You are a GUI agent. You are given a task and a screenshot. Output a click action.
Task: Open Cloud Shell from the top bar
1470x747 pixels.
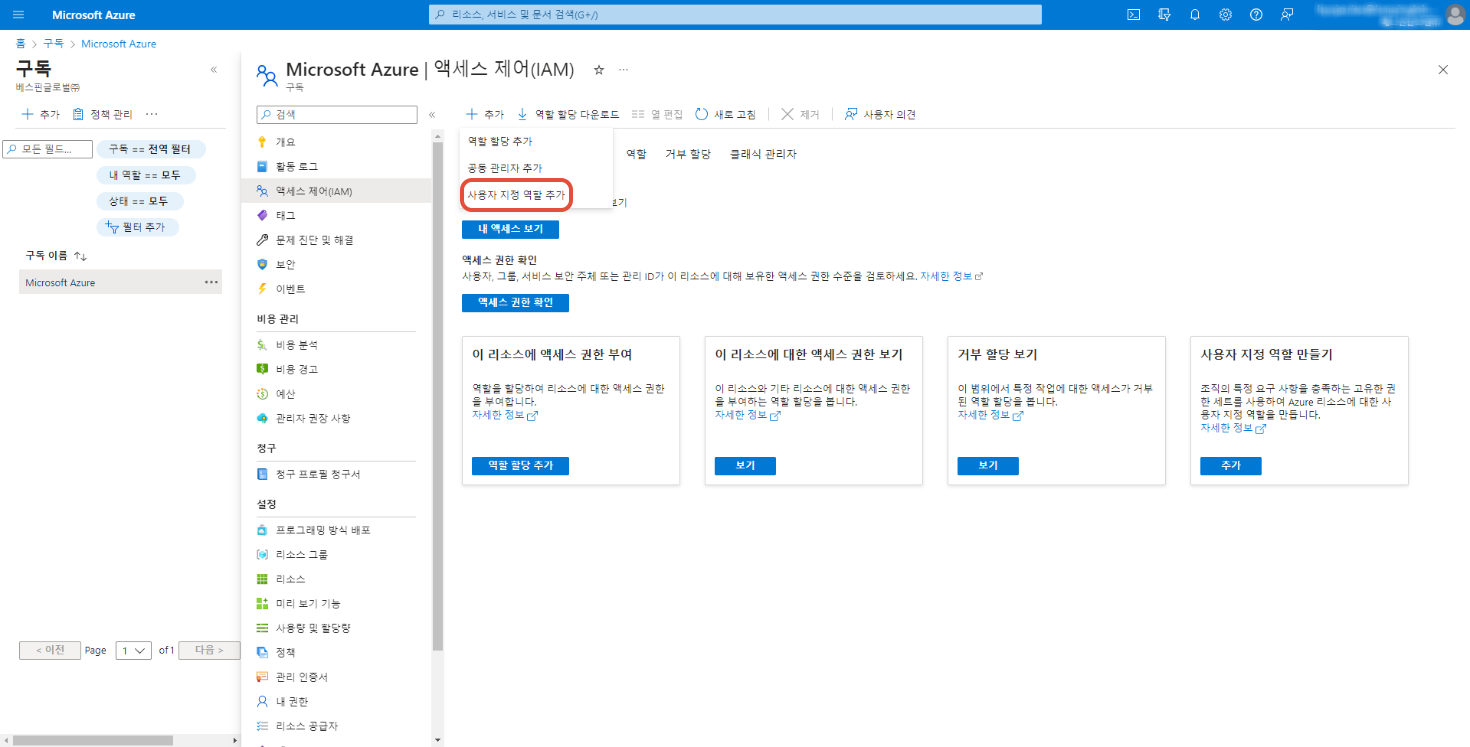(x=1133, y=15)
